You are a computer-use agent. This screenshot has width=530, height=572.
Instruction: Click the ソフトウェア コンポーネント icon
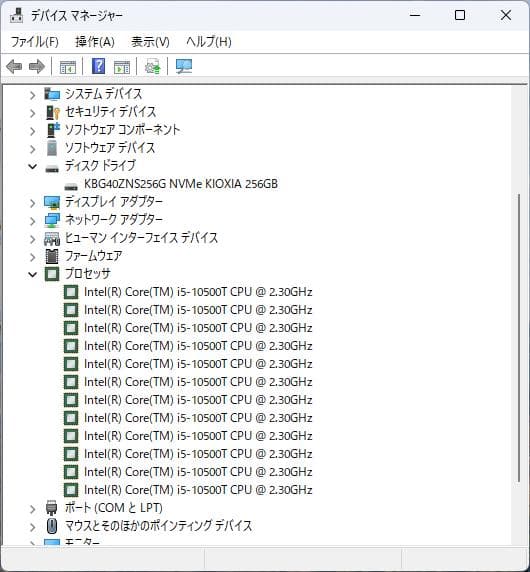point(53,130)
